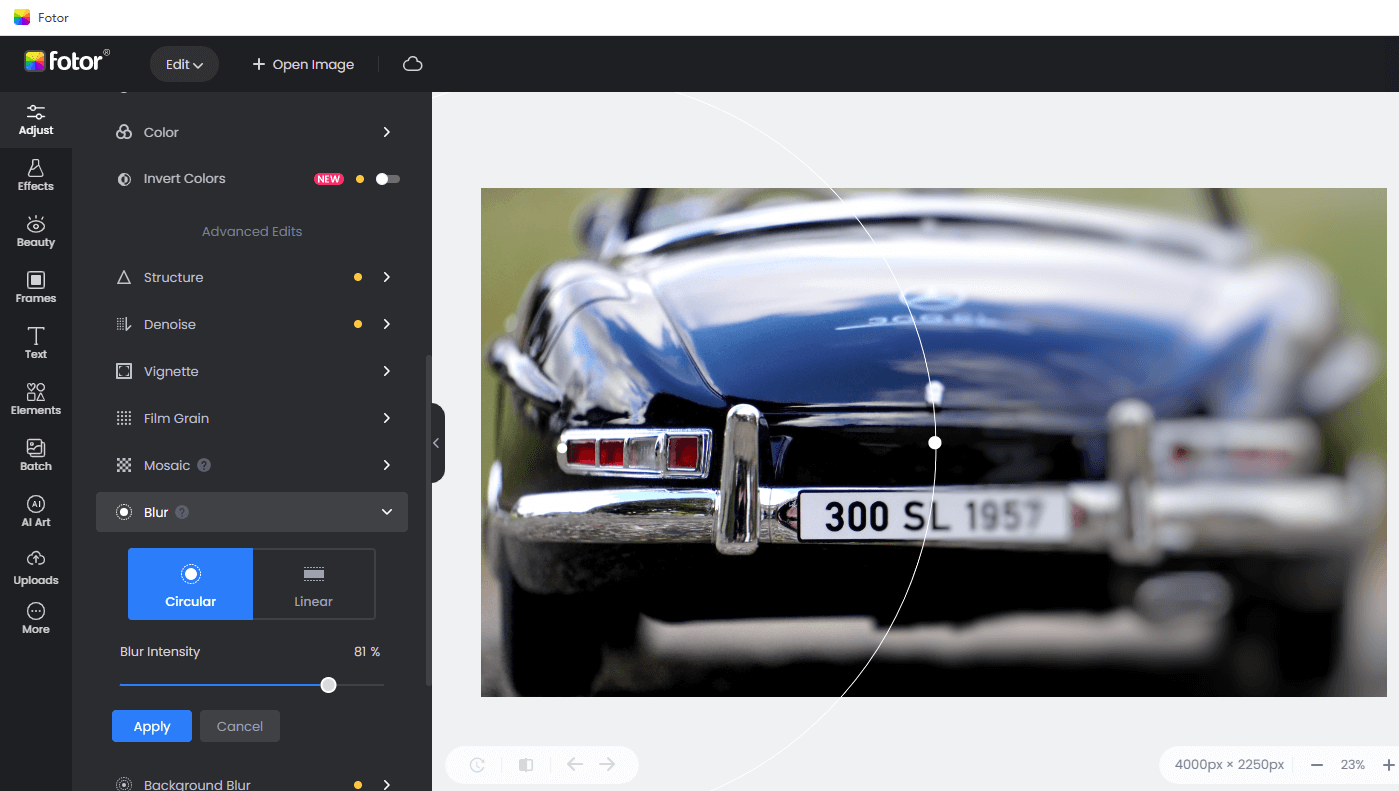
Task: Click the history reset icon below canvas
Action: click(478, 765)
